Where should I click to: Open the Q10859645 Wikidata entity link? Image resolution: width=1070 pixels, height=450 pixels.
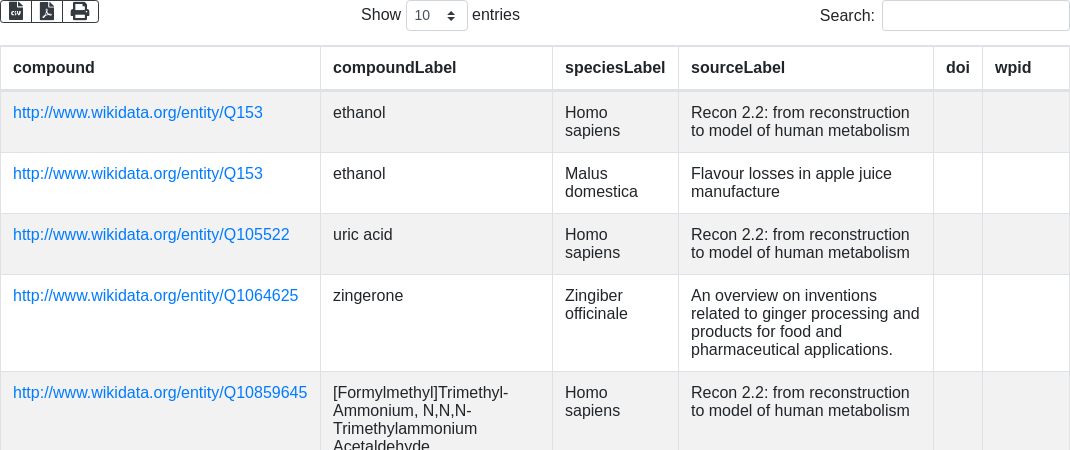(x=160, y=393)
